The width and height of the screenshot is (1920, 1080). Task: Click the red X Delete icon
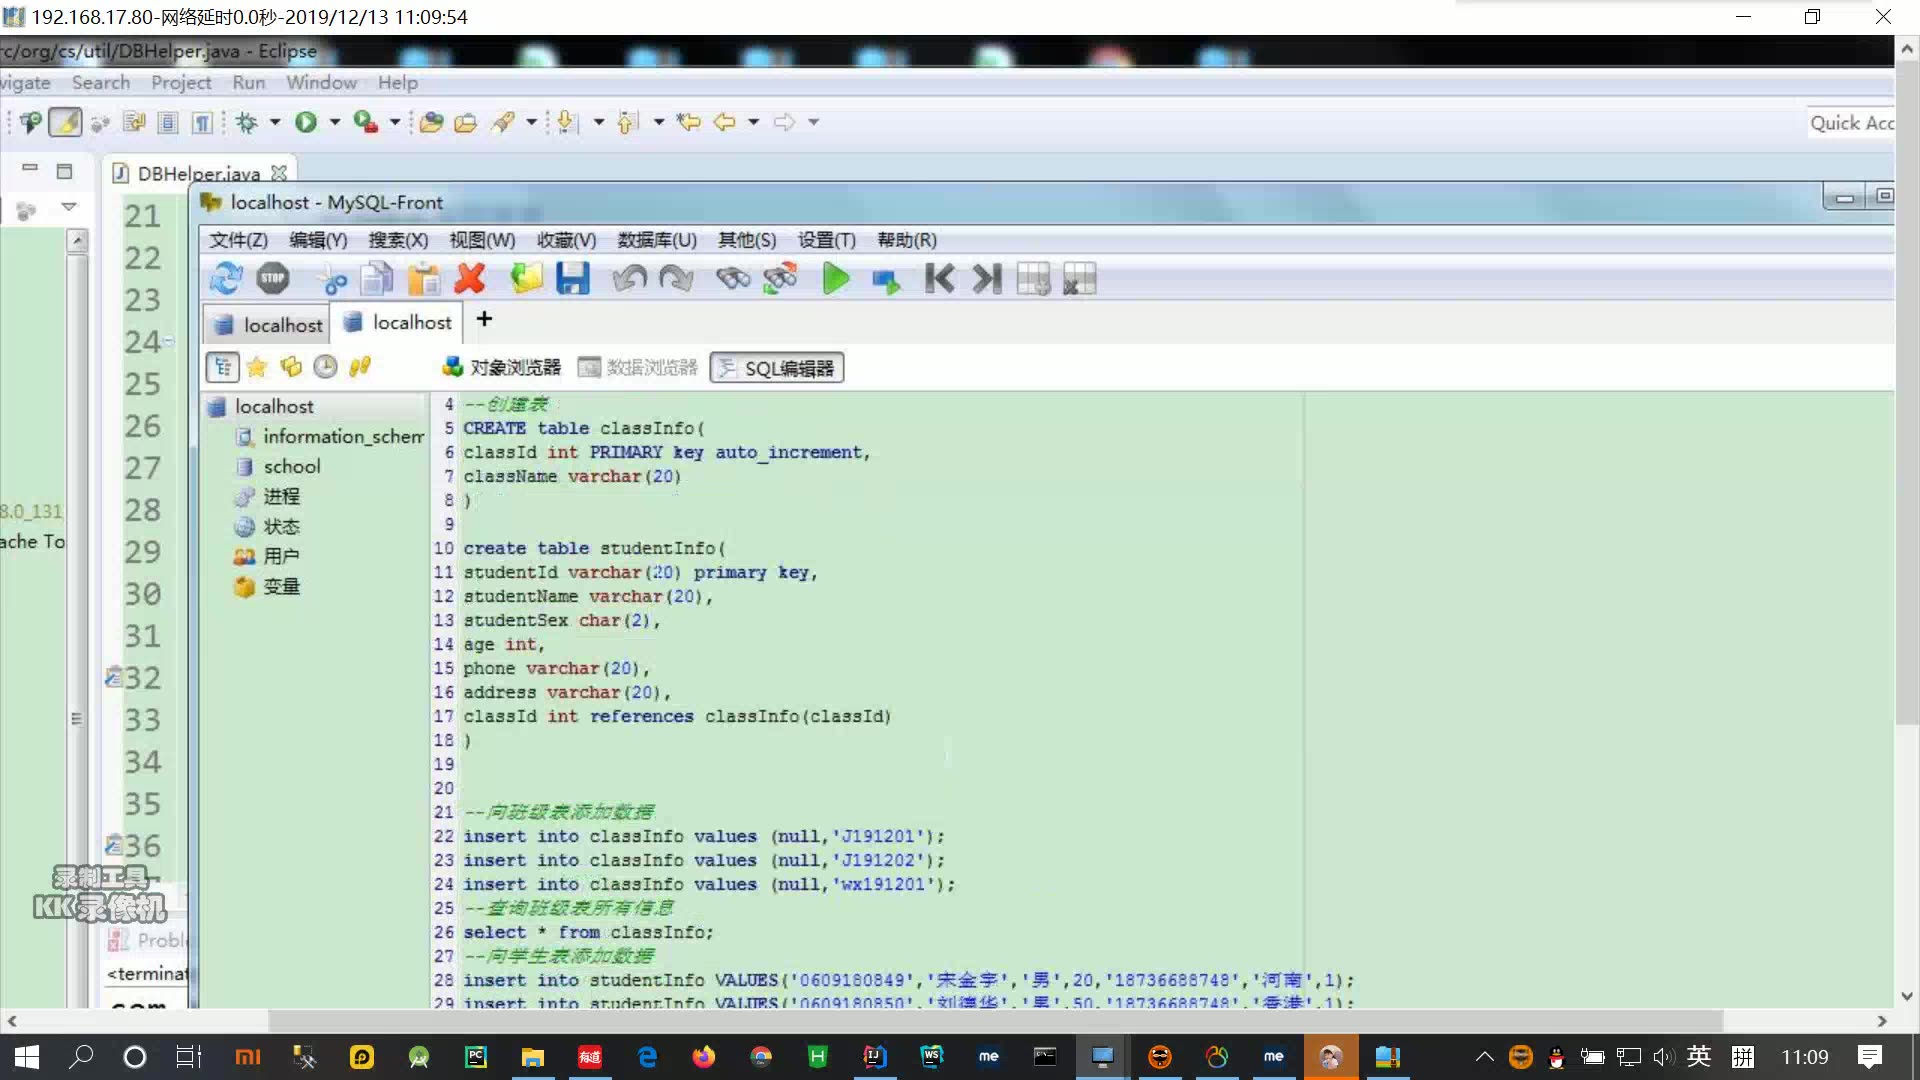[x=470, y=278]
